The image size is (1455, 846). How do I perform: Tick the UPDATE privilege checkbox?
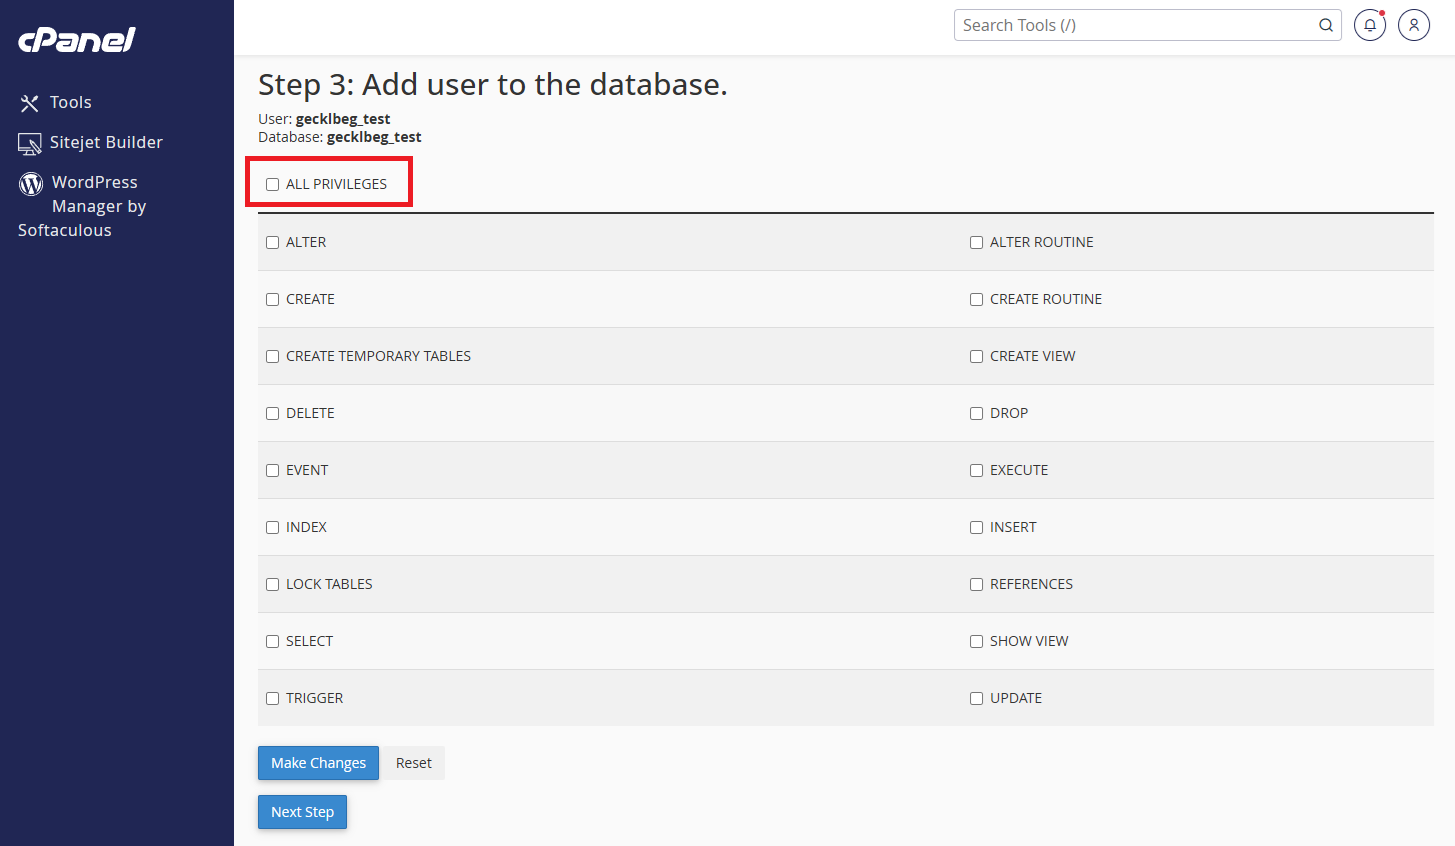coord(976,698)
